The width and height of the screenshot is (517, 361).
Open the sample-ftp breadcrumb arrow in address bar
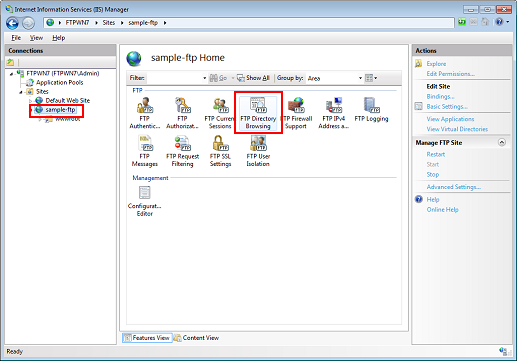point(165,23)
